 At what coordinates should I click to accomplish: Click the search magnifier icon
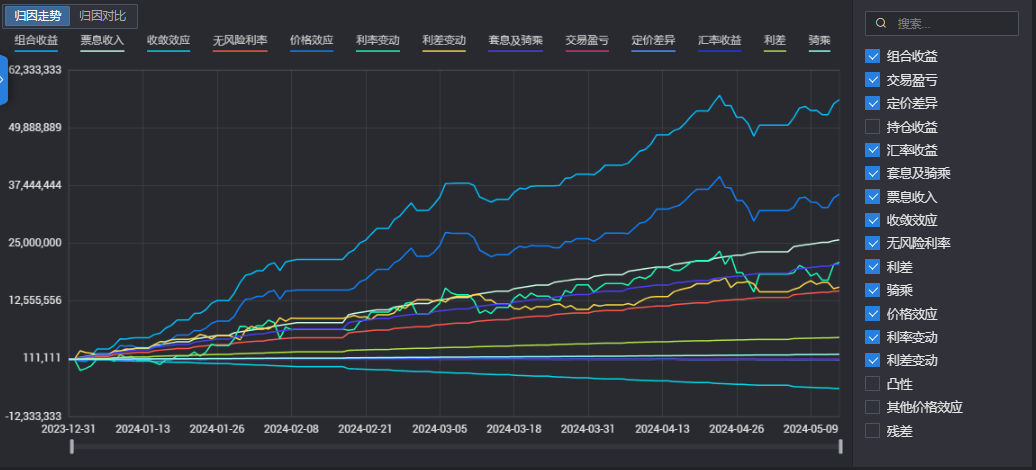881,23
